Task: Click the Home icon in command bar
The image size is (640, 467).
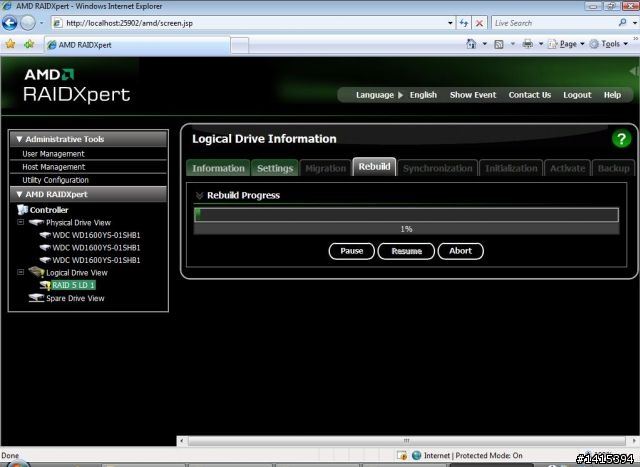Action: (x=471, y=44)
